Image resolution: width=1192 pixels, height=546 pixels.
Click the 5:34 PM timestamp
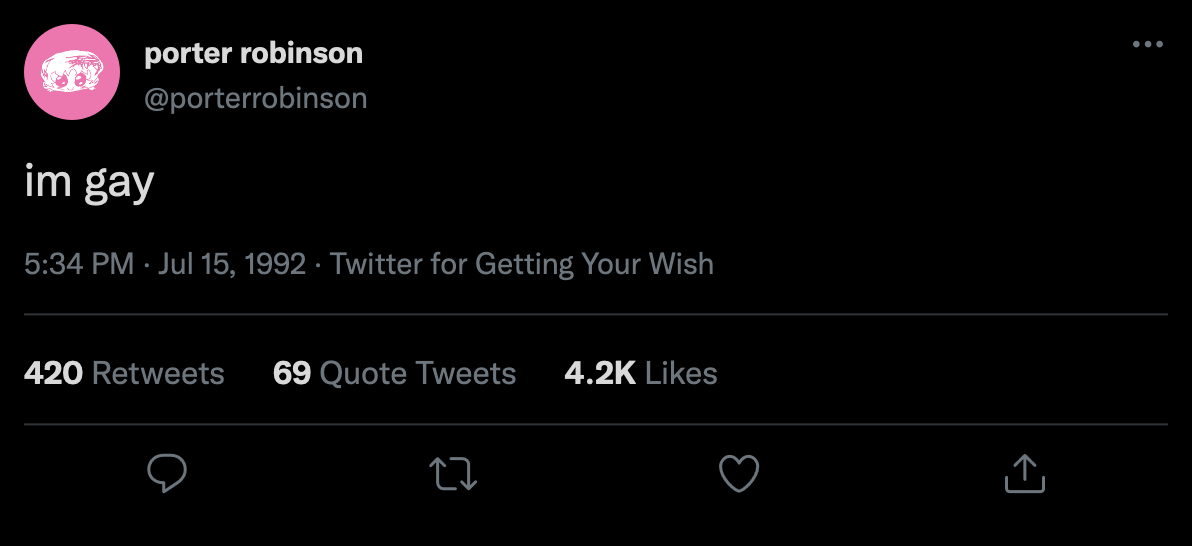pos(79,264)
